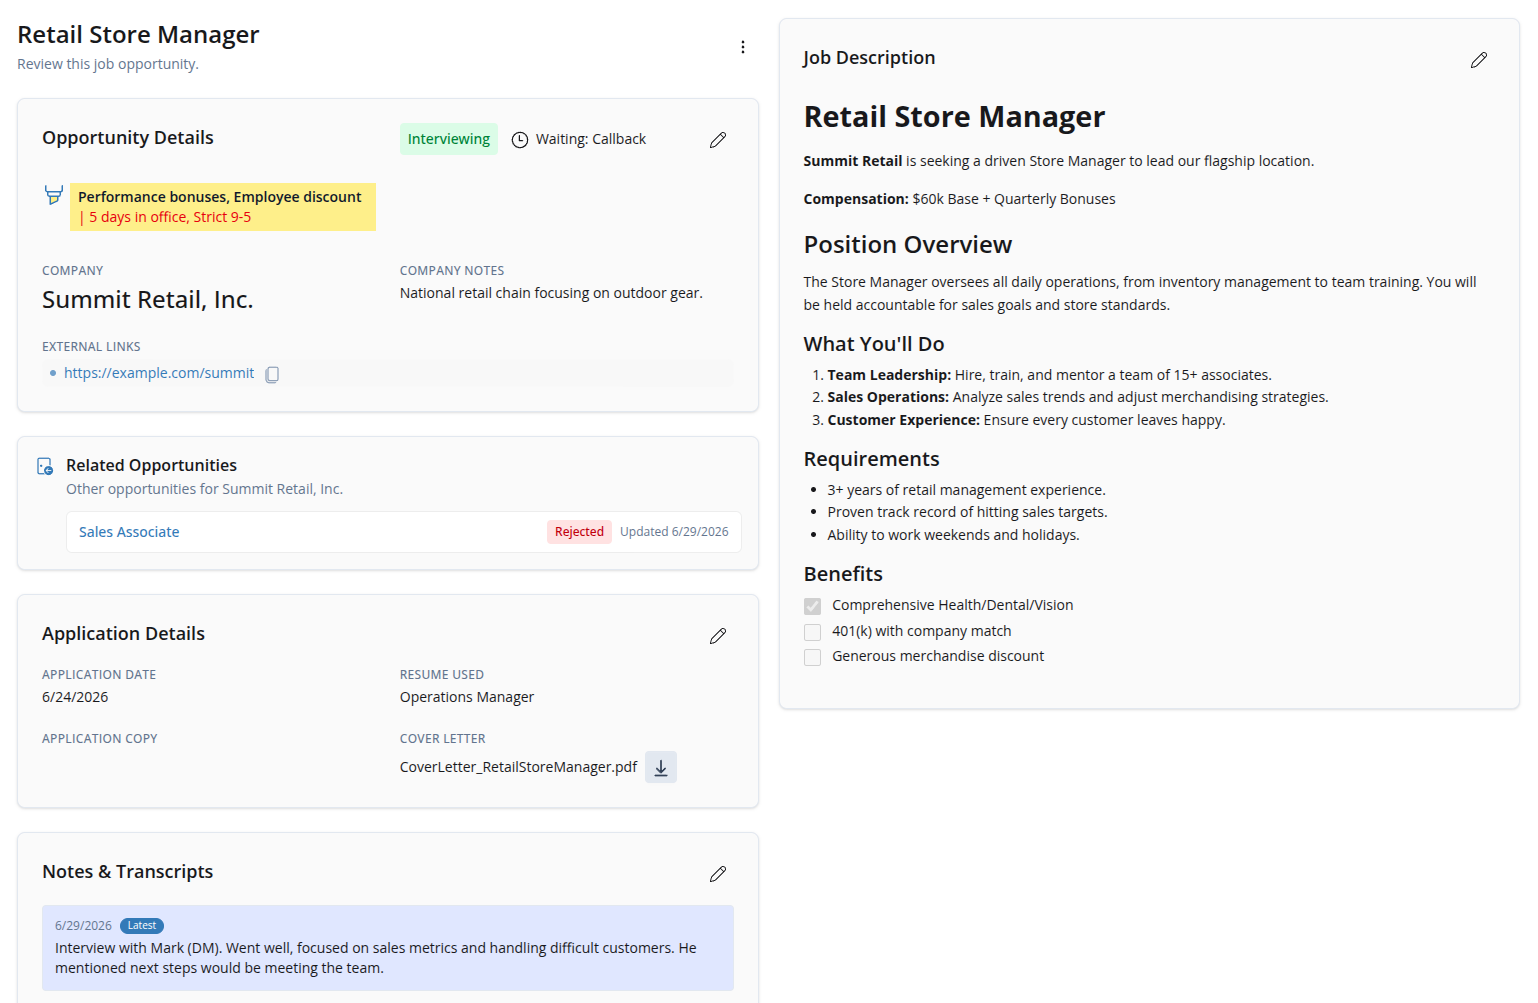
Task: Select the Summit Retail, Inc. company name
Action: coord(148,300)
